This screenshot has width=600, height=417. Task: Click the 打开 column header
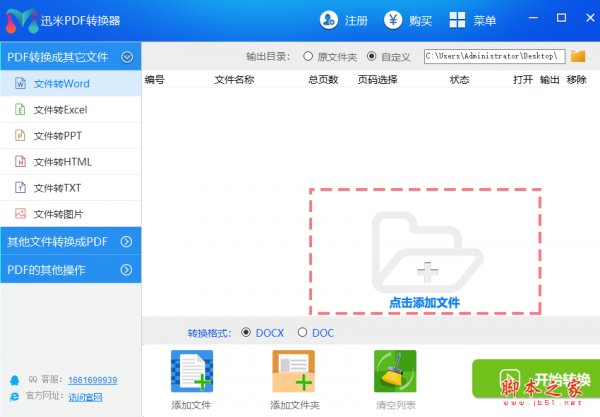click(523, 80)
